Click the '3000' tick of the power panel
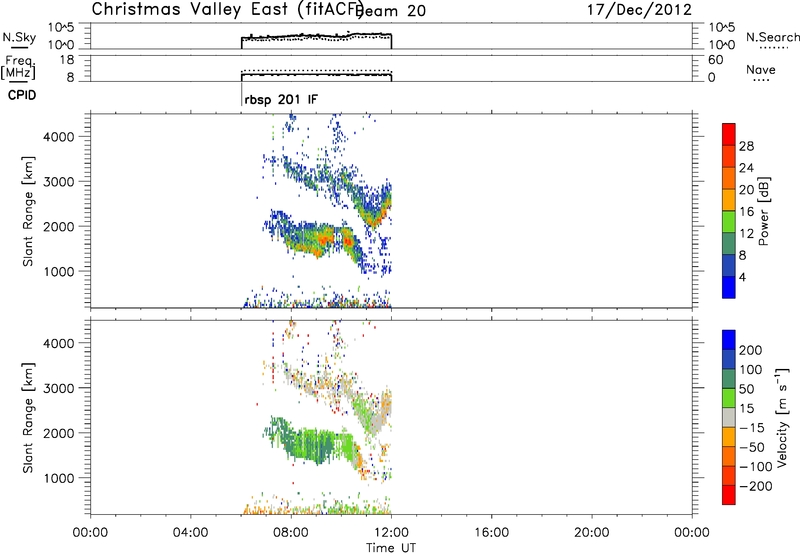This screenshot has height=554, width=800. tap(58, 182)
